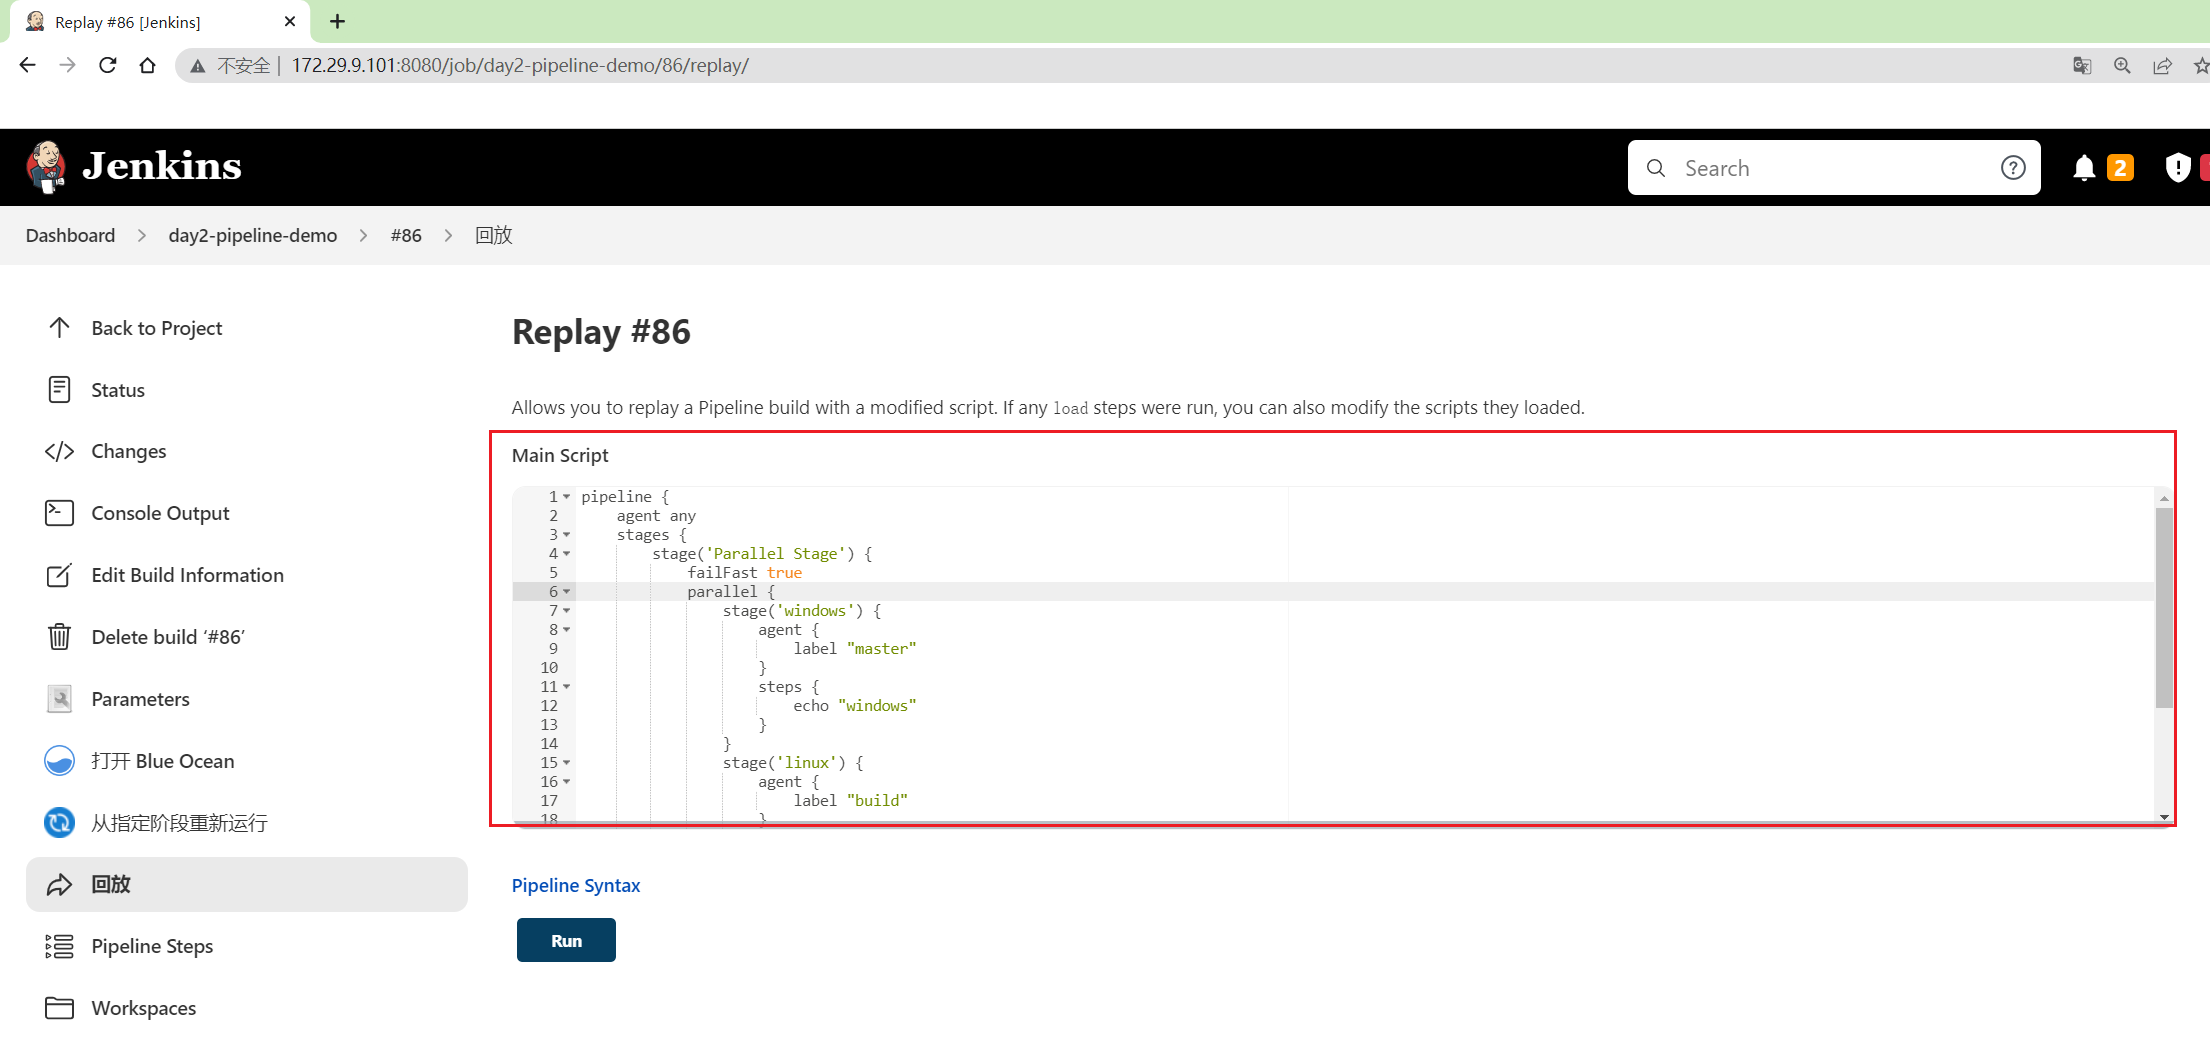Click the browser home icon
The image size is (2210, 1043).
[147, 65]
